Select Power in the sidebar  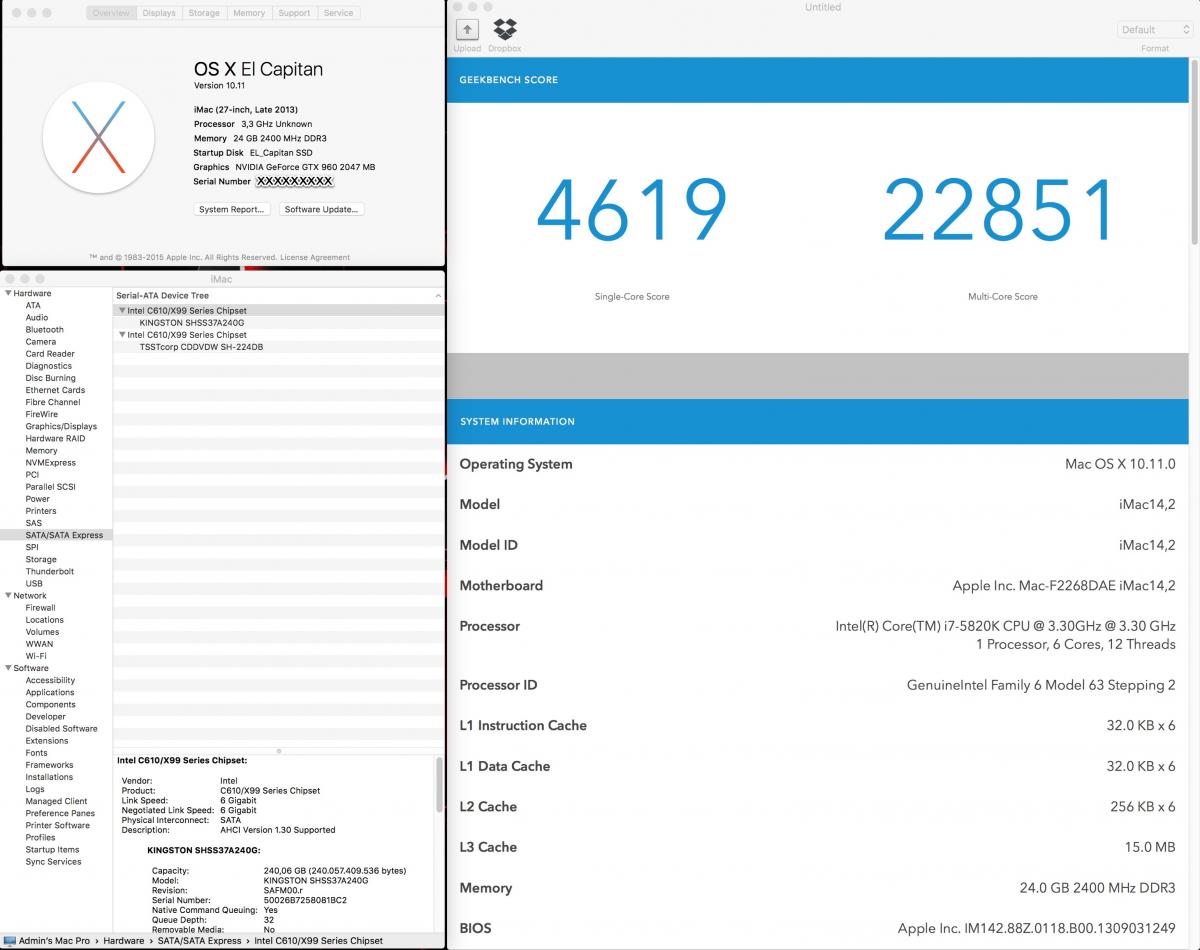38,499
